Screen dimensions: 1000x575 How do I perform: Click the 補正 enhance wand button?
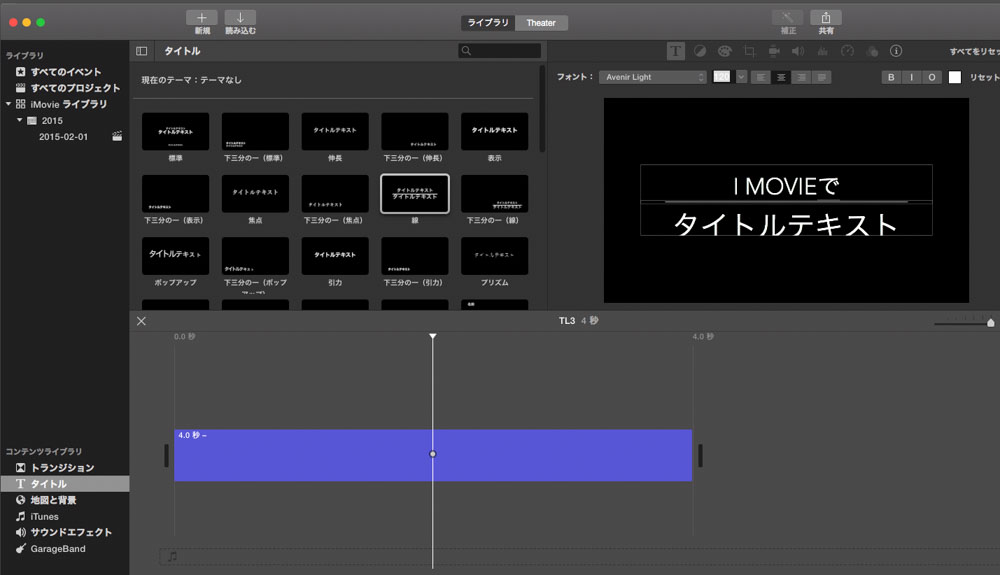tap(788, 18)
